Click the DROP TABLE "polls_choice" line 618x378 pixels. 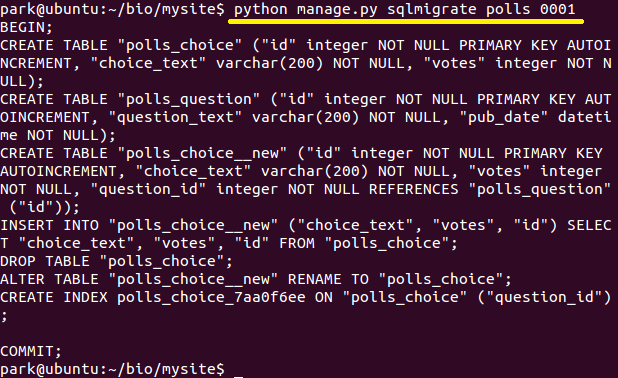pyautogui.click(x=116, y=261)
